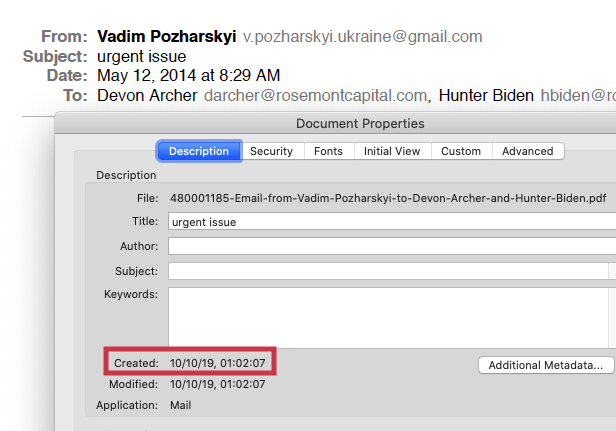Focus the empty Author field
This screenshot has width=616, height=431.
coord(390,246)
